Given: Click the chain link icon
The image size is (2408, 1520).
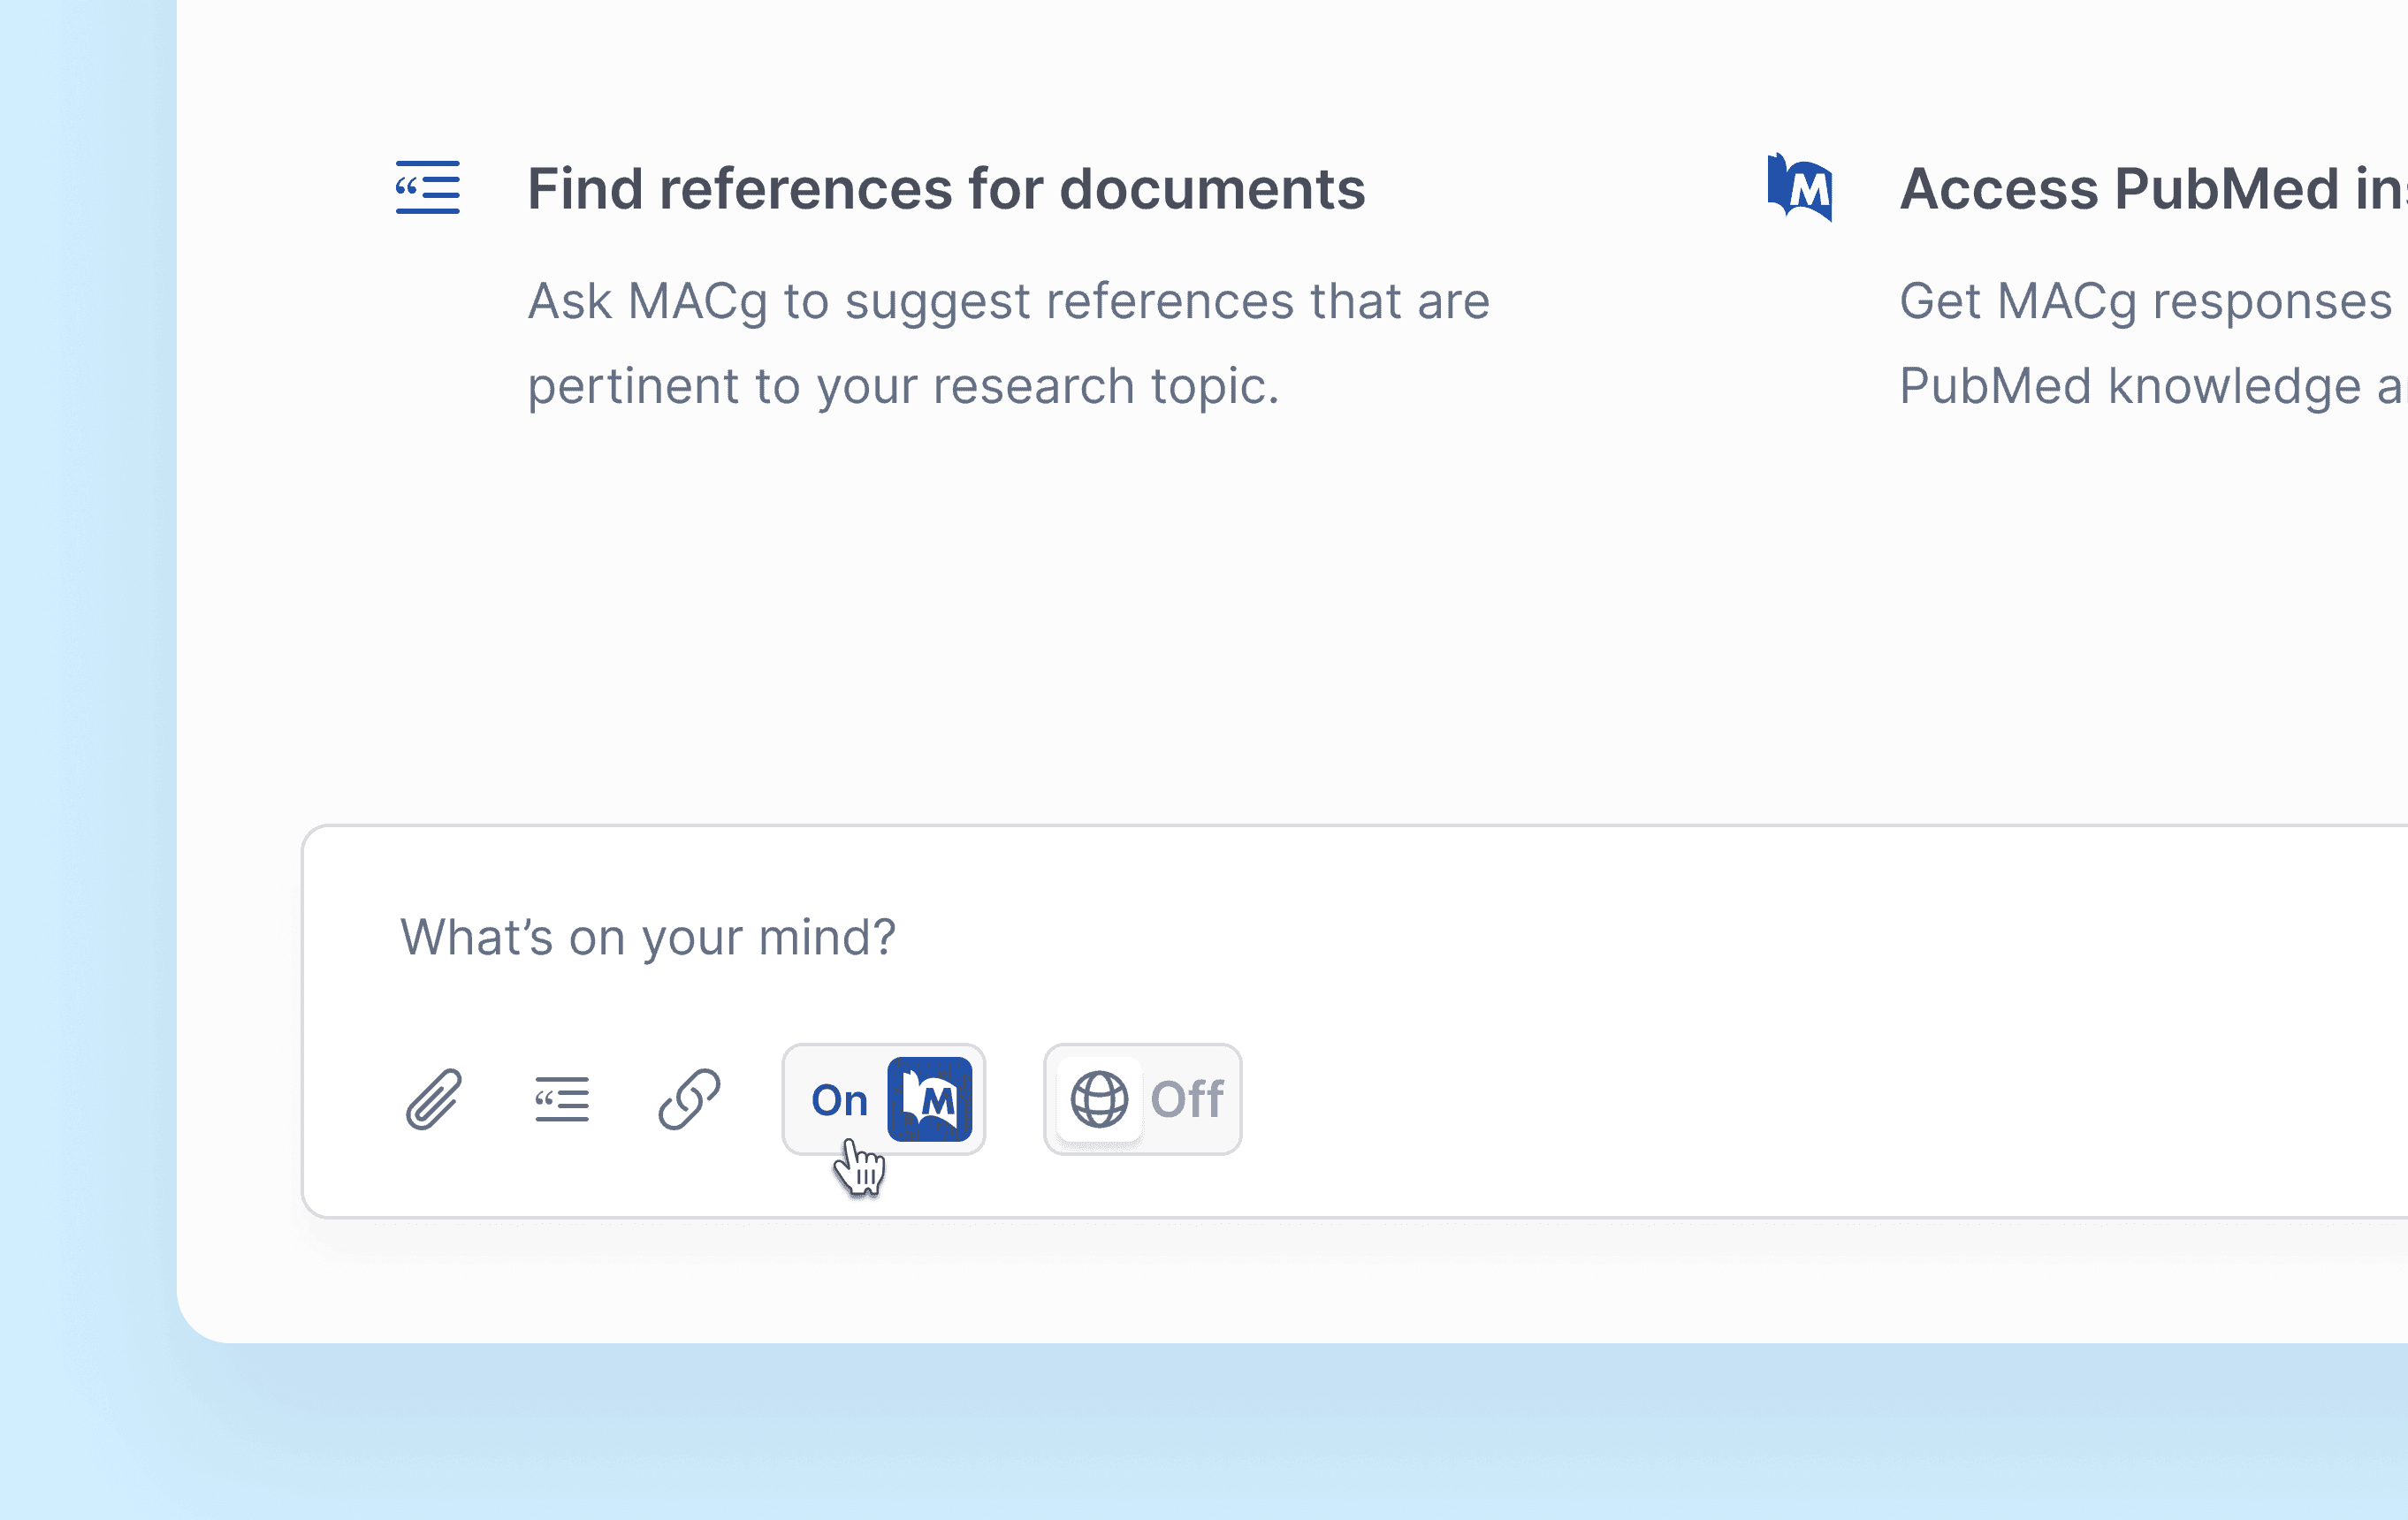Looking at the screenshot, I should coord(690,1099).
